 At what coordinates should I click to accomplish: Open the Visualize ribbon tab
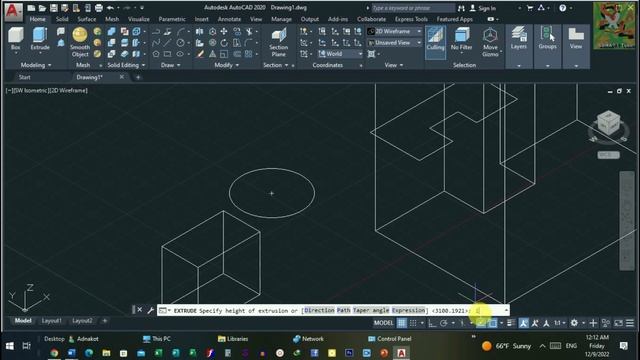click(138, 19)
